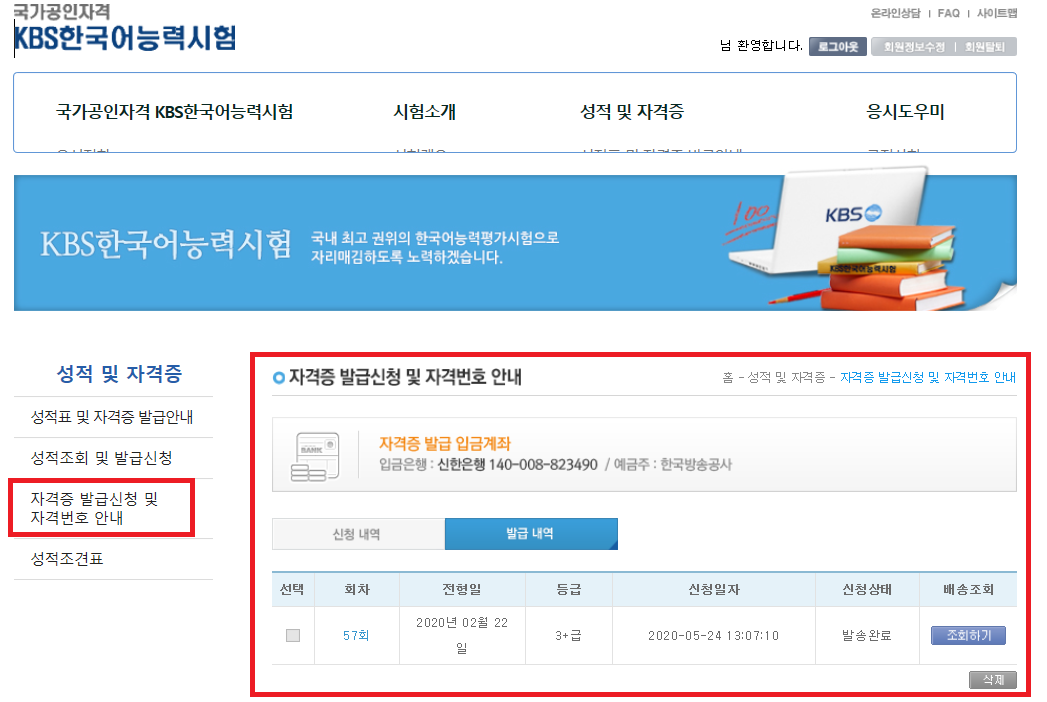This screenshot has width=1047, height=702.
Task: Click the 회원탈퇴 button
Action: coord(985,47)
